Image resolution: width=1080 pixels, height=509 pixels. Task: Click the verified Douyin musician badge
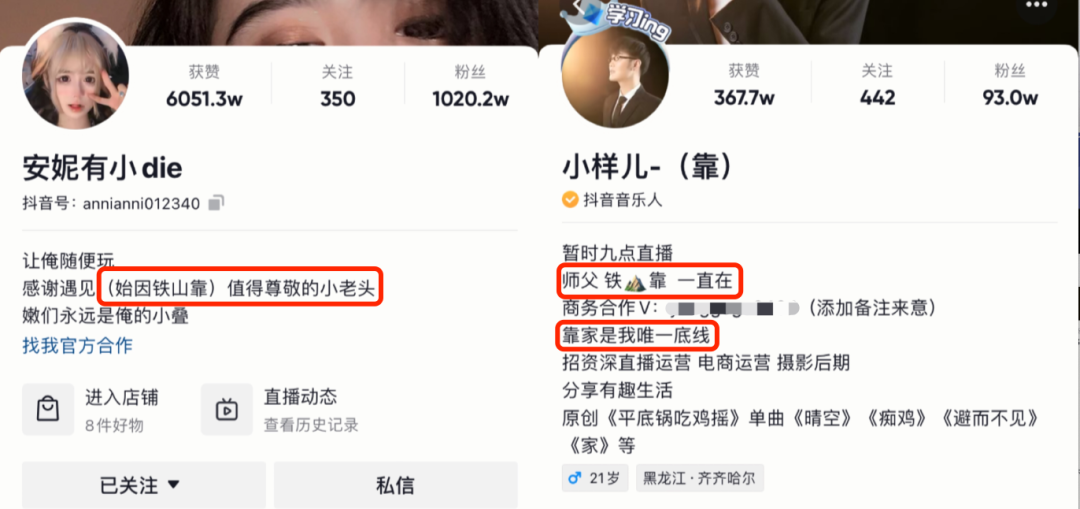[x=570, y=200]
